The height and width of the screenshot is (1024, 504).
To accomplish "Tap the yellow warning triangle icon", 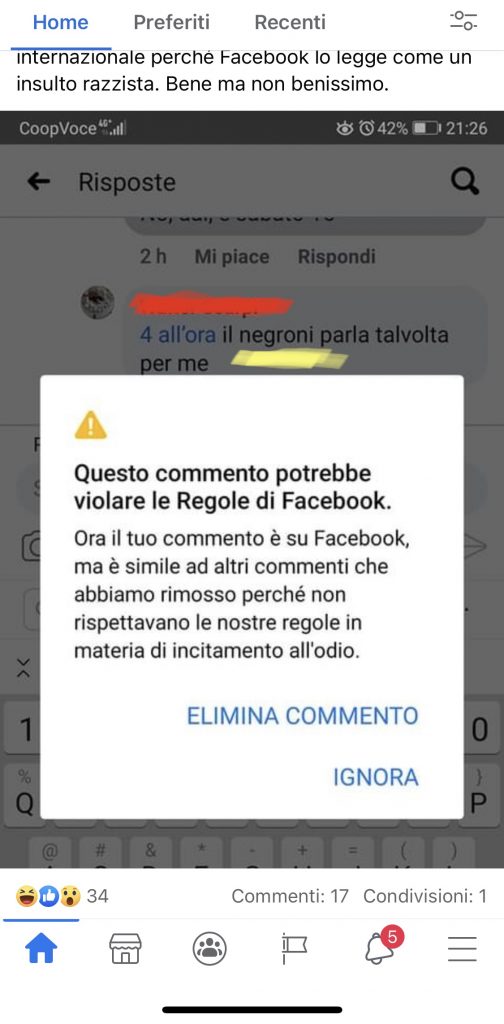I will click(x=90, y=425).
